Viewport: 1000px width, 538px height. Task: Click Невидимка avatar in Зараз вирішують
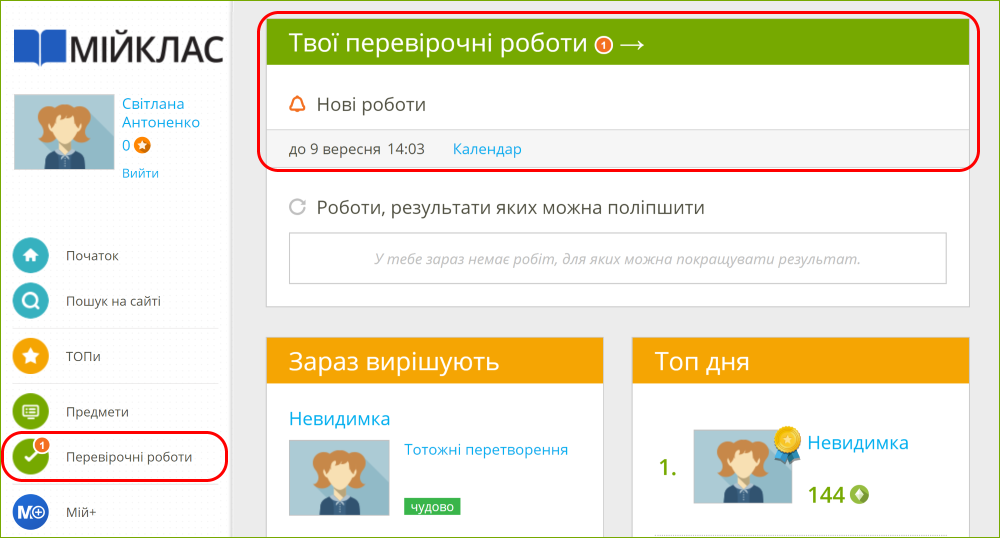[339, 477]
